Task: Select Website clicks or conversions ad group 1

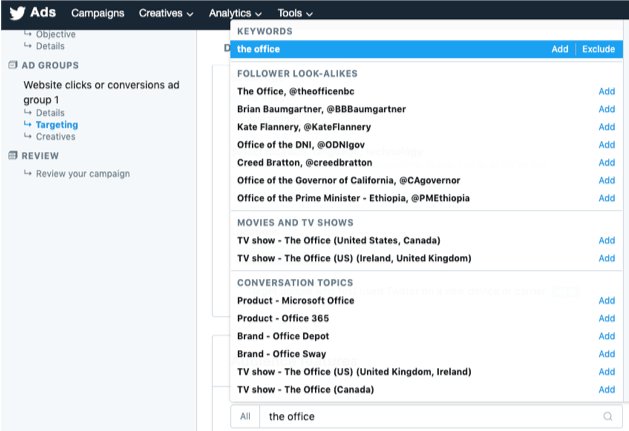Action: point(101,92)
